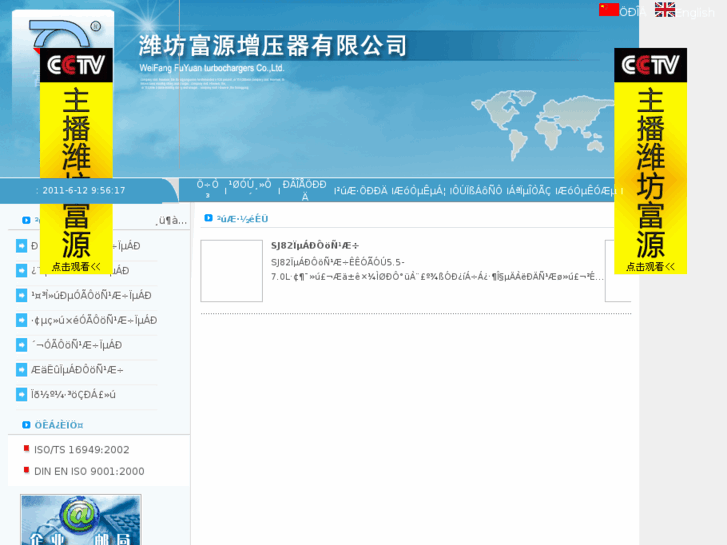Click the 'more...' link in sidebar header
Screen dimensions: 727x545
coord(171,221)
